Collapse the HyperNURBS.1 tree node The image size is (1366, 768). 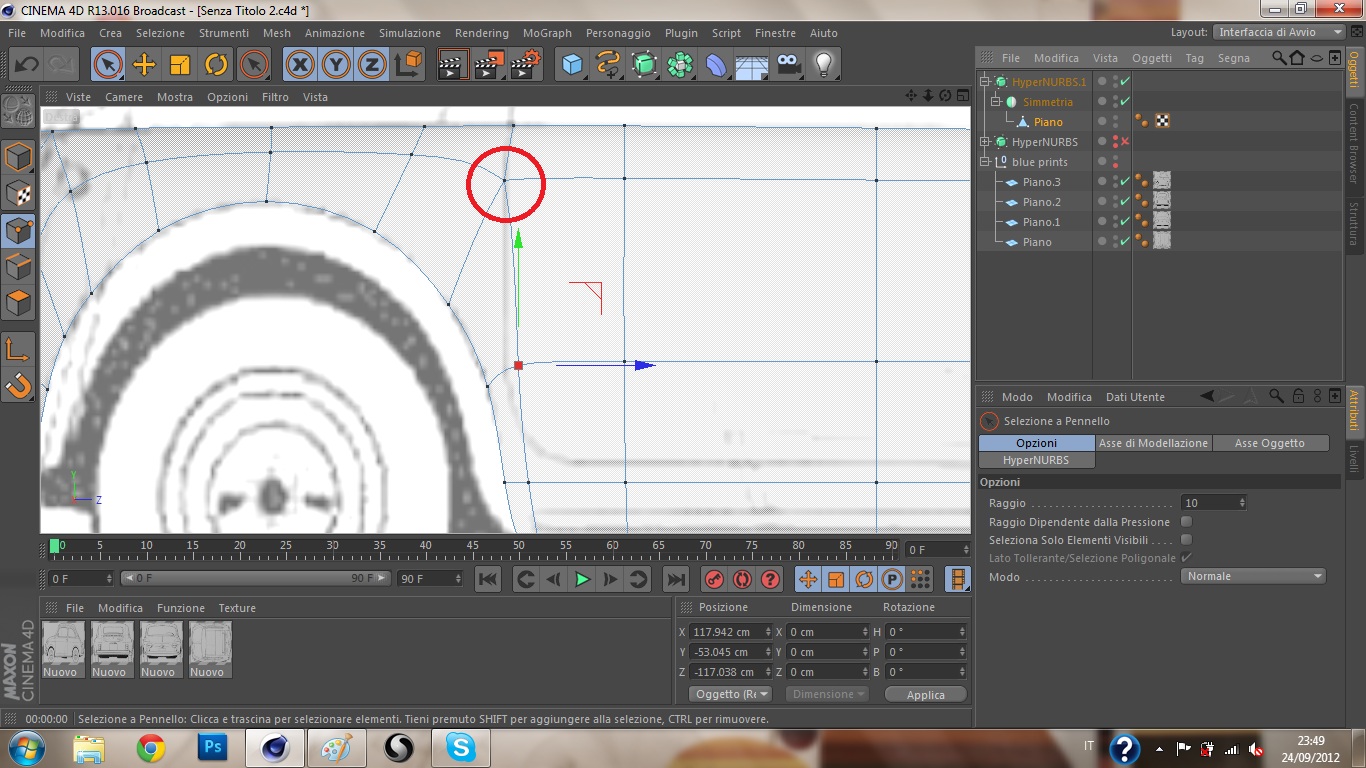[985, 81]
